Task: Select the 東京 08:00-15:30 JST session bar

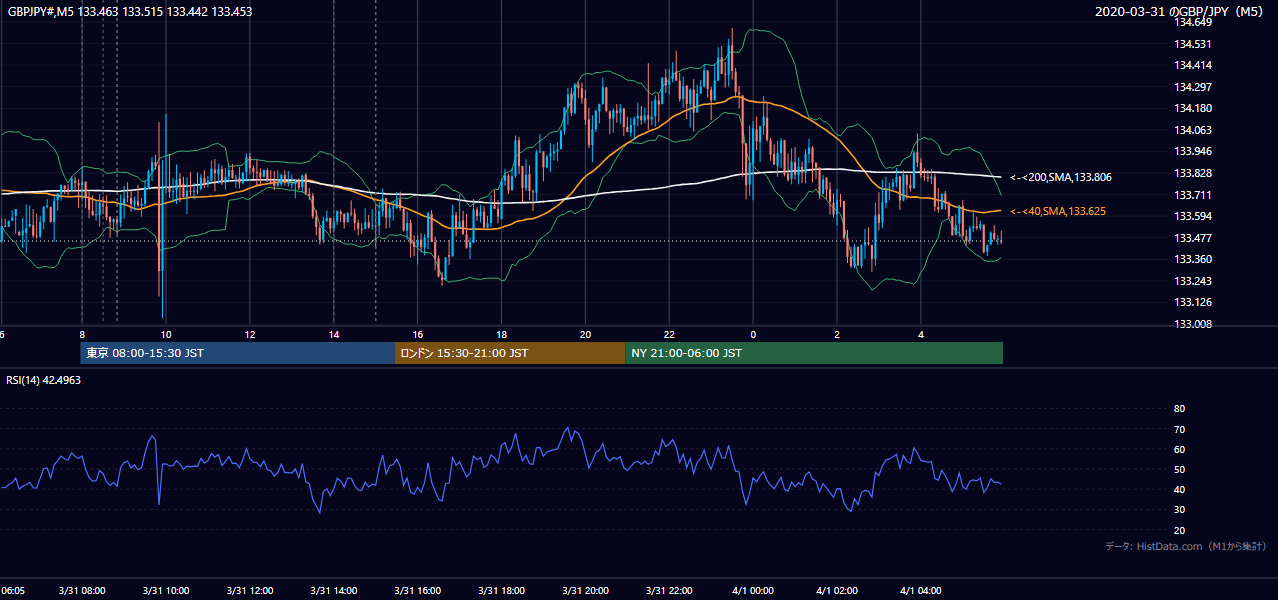Action: [x=238, y=353]
